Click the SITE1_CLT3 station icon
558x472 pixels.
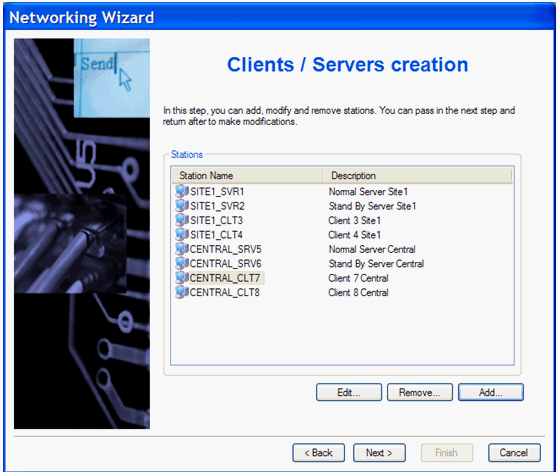click(x=182, y=220)
